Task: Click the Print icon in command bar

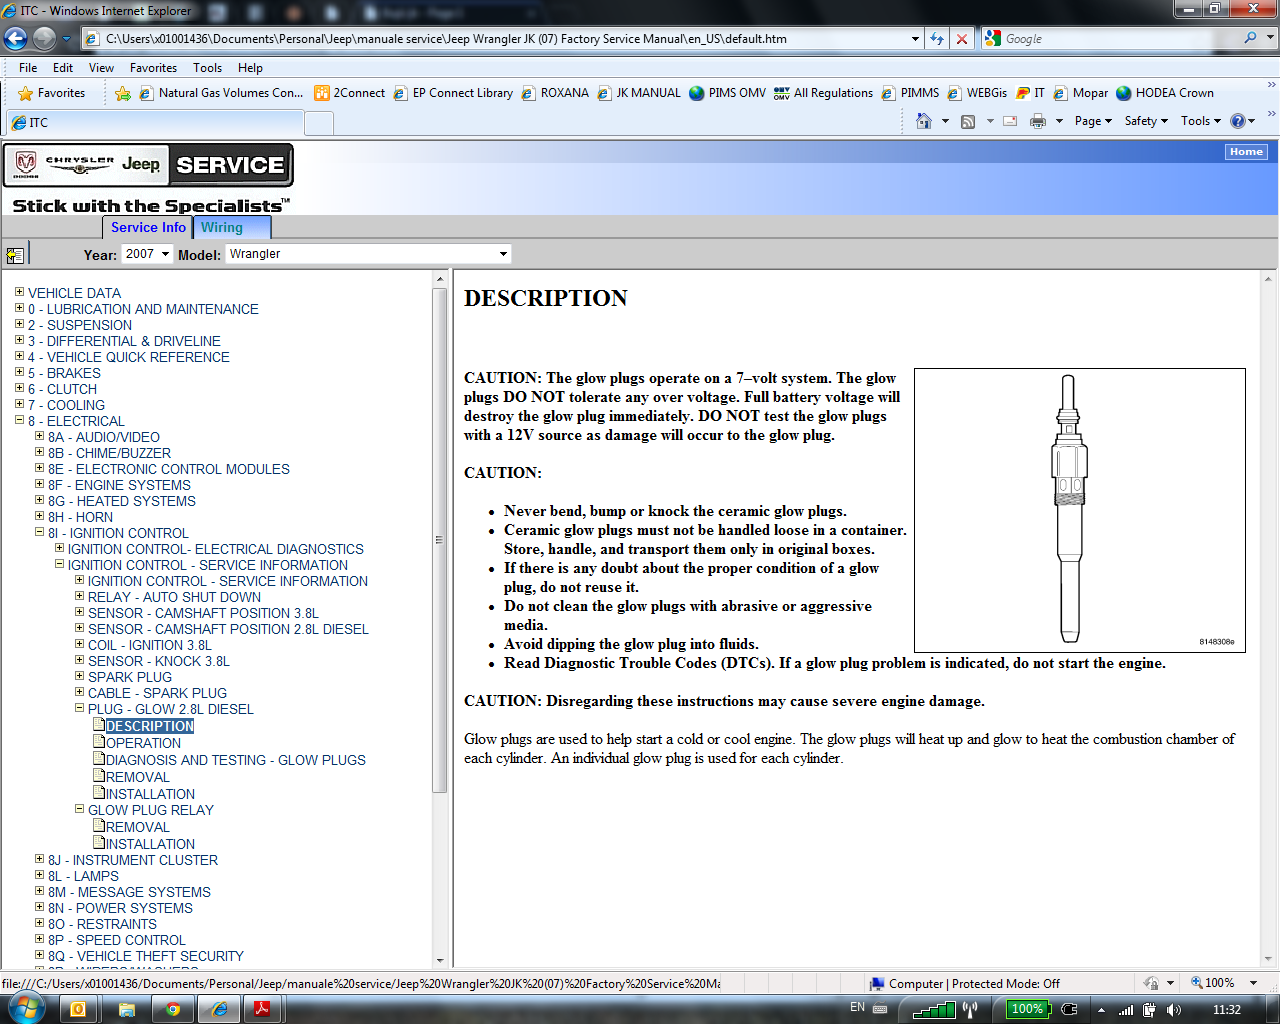Action: [1038, 121]
